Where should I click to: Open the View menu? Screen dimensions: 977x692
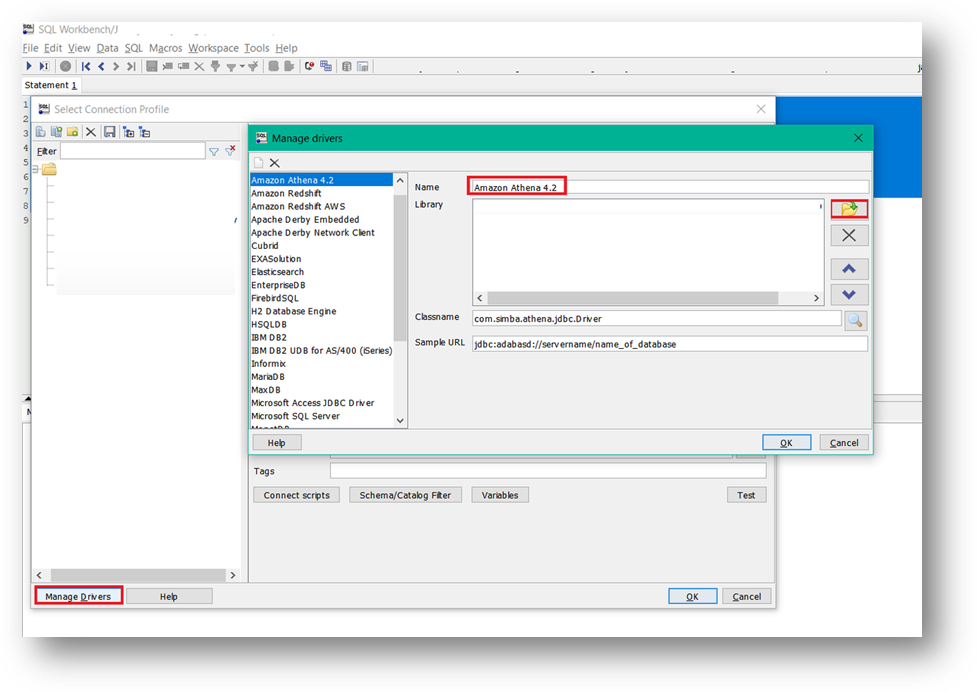click(x=79, y=48)
